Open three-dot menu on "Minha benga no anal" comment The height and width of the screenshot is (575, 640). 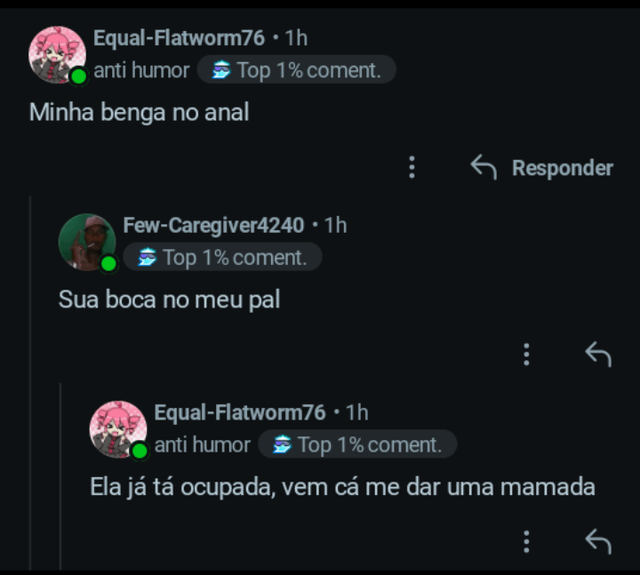[x=411, y=167]
